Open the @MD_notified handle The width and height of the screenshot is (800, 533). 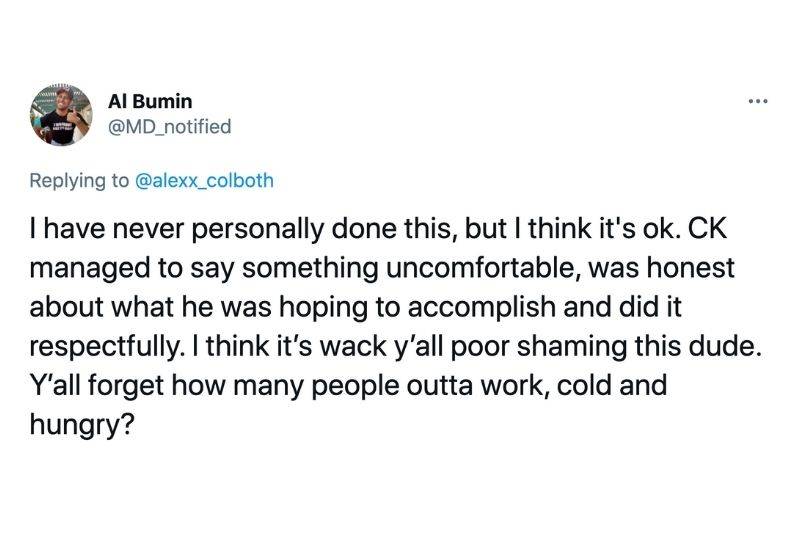[x=169, y=126]
